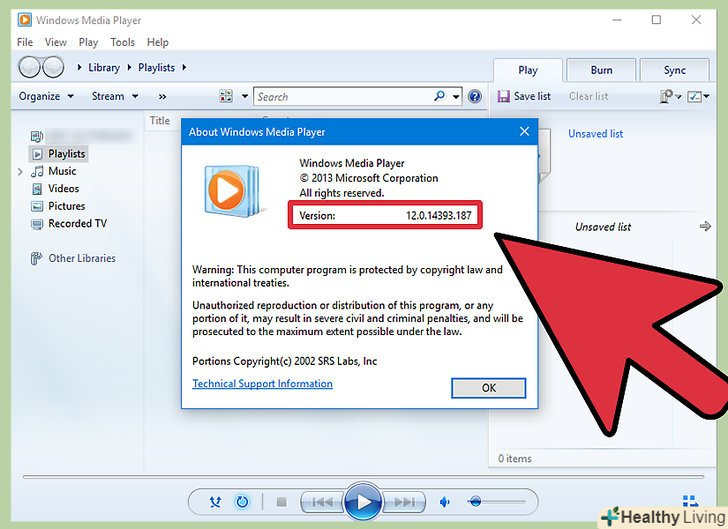This screenshot has height=529, width=728.
Task: Click the Previous track button
Action: click(323, 502)
